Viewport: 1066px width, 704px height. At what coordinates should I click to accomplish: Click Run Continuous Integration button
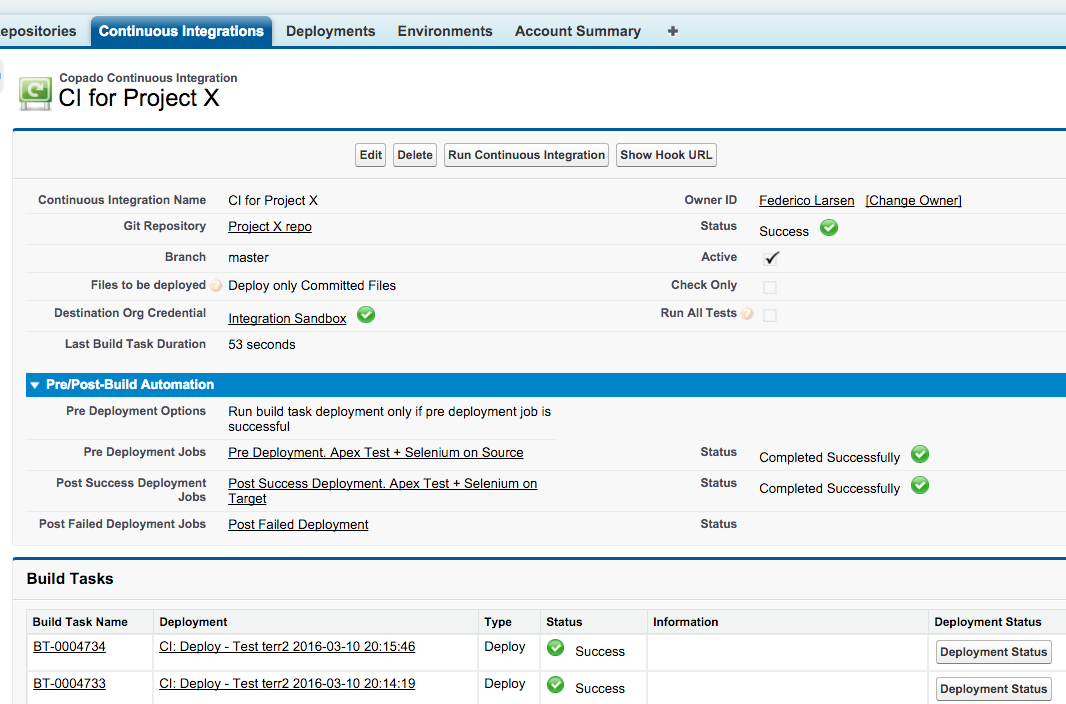(526, 155)
